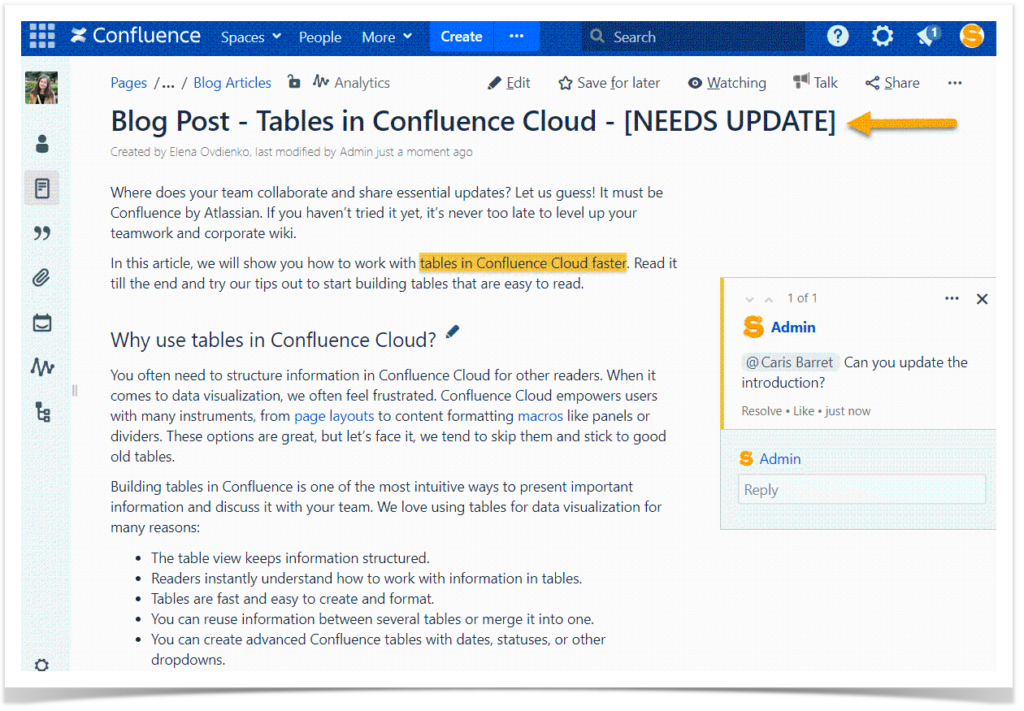Select the calendar icon in the sidebar
Image resolution: width=1024 pixels, height=711 pixels.
pyautogui.click(x=41, y=322)
